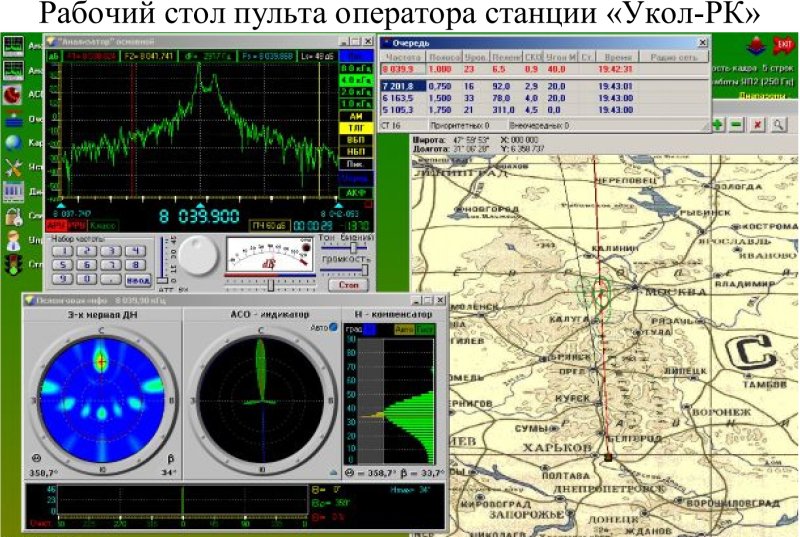Select queue row 7 201.8
The height and width of the screenshot is (537, 800).
coord(544,86)
